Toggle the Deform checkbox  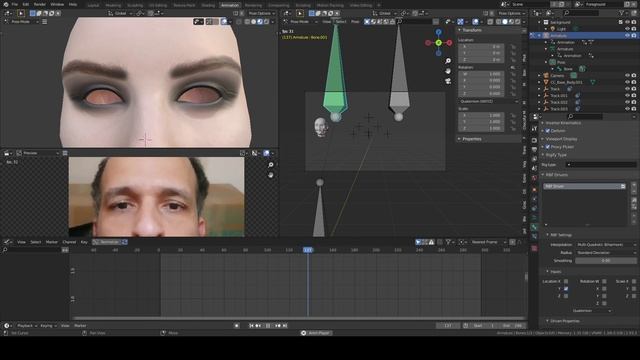[548, 131]
